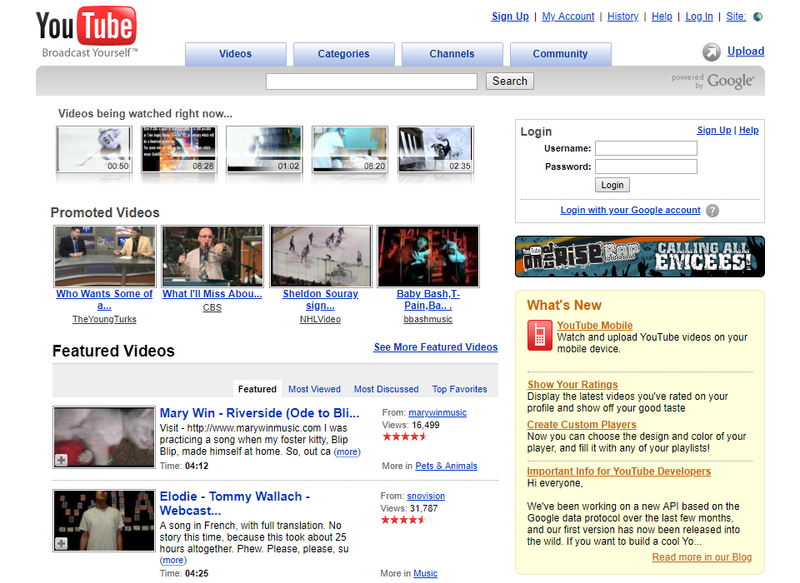Image resolution: width=800 pixels, height=583 pixels.
Task: Switch to the Channels tab
Action: [452, 54]
